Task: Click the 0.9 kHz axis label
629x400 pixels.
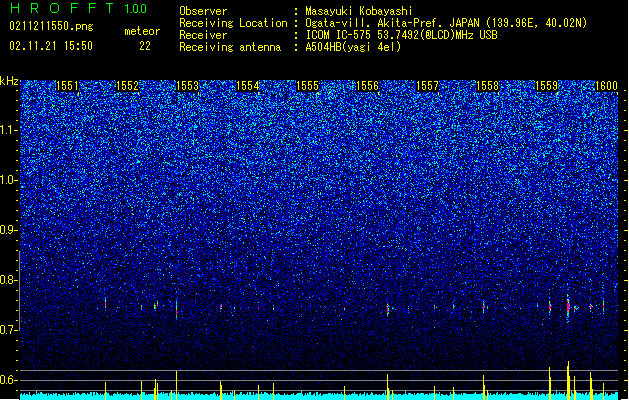Action: [x=8, y=230]
